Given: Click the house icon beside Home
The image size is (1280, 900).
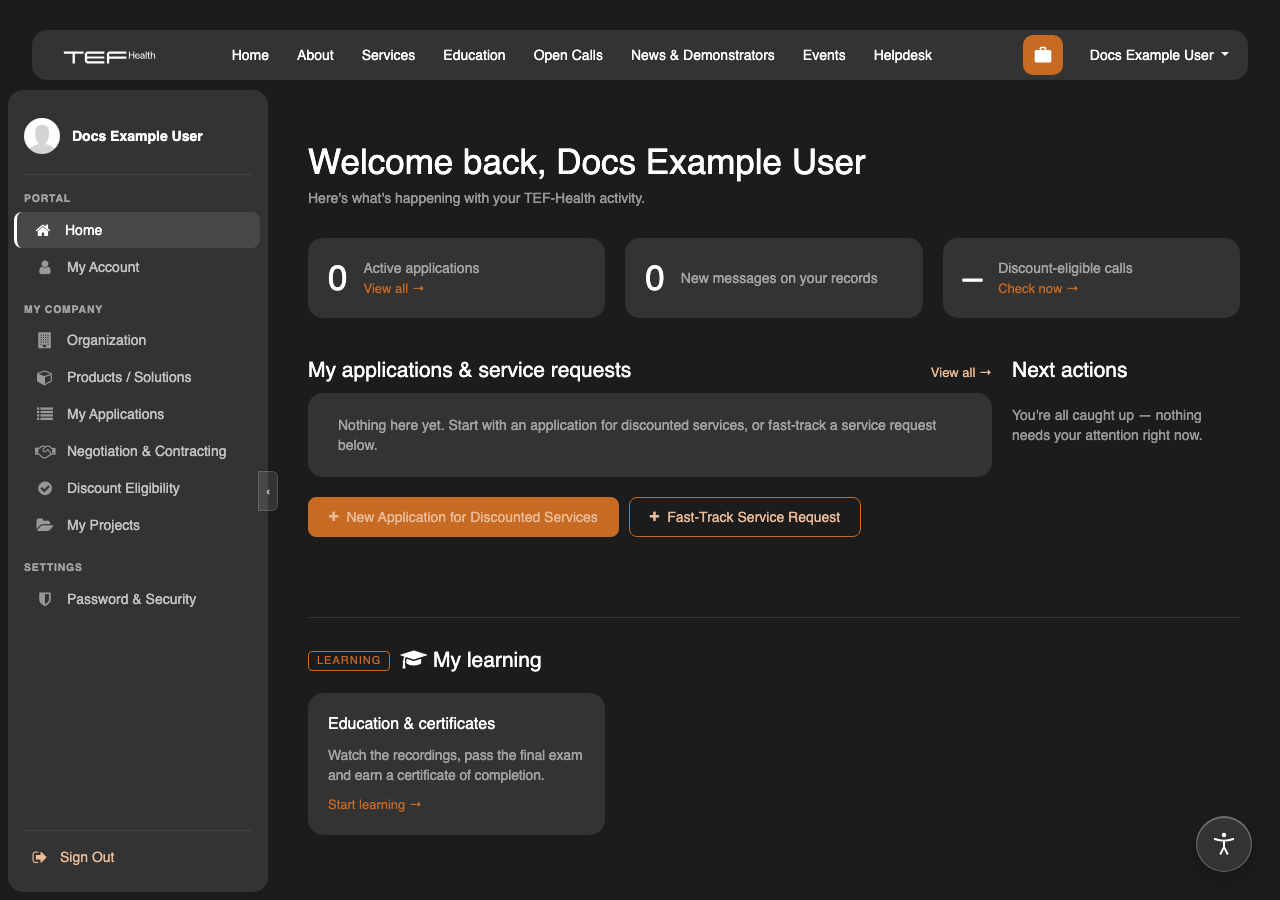Looking at the screenshot, I should tap(43, 230).
